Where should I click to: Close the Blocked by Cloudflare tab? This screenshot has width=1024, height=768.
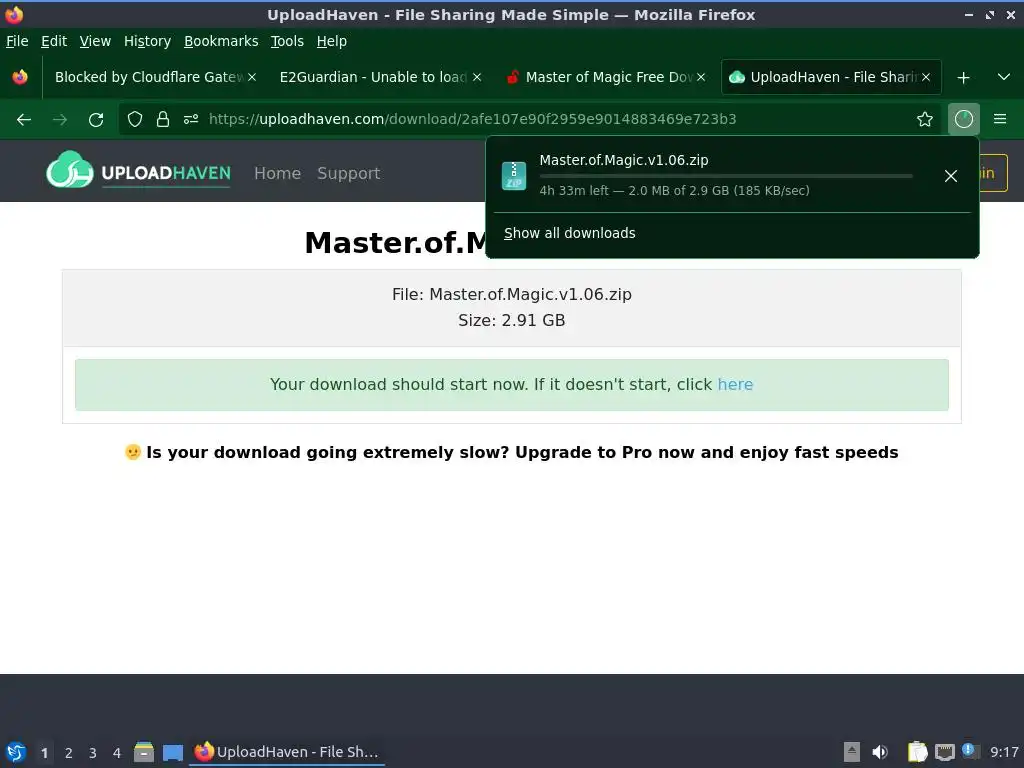point(252,77)
